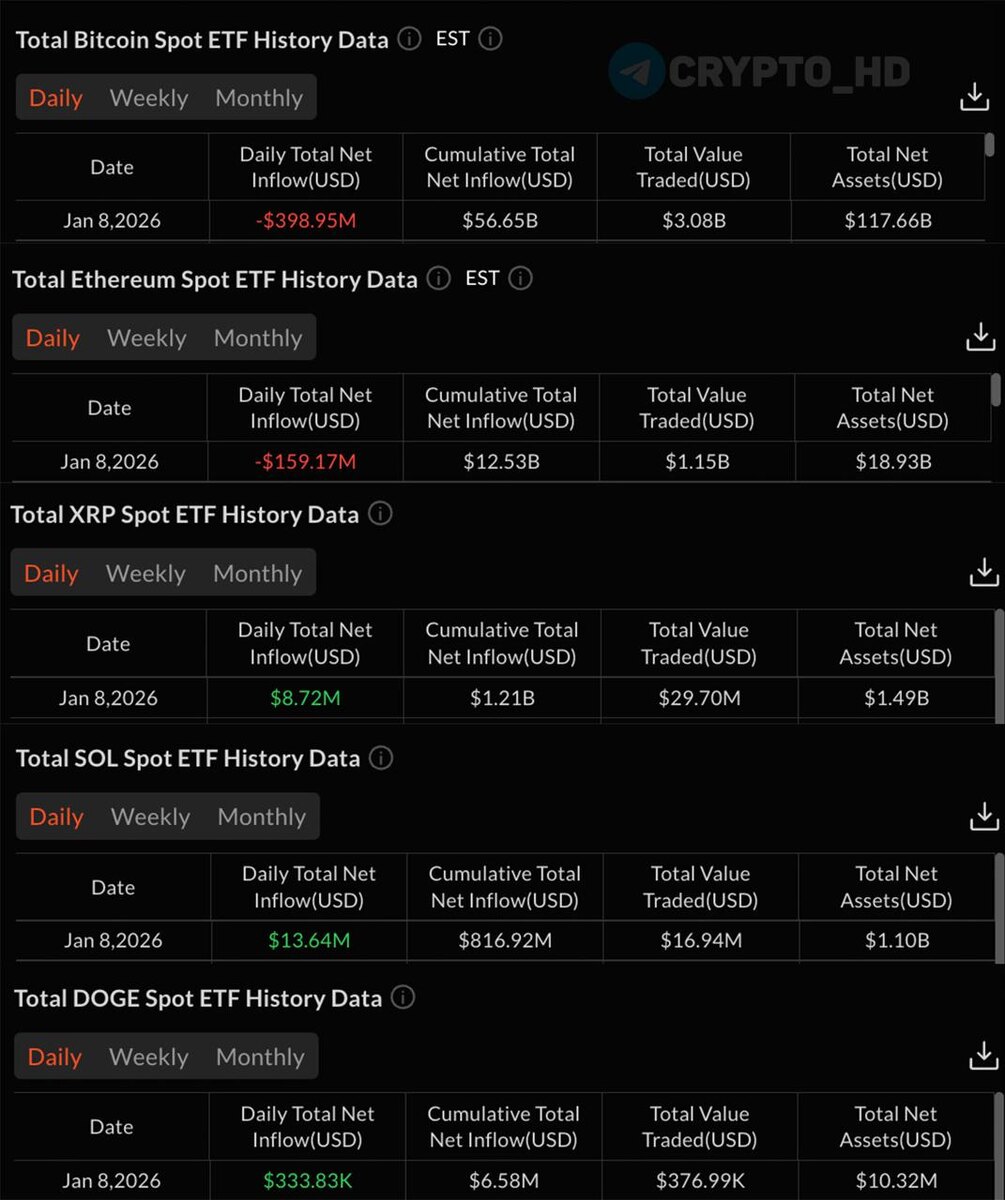View Monthly data for DOGE ETF
The width and height of the screenshot is (1005, 1200).
pos(259,1057)
